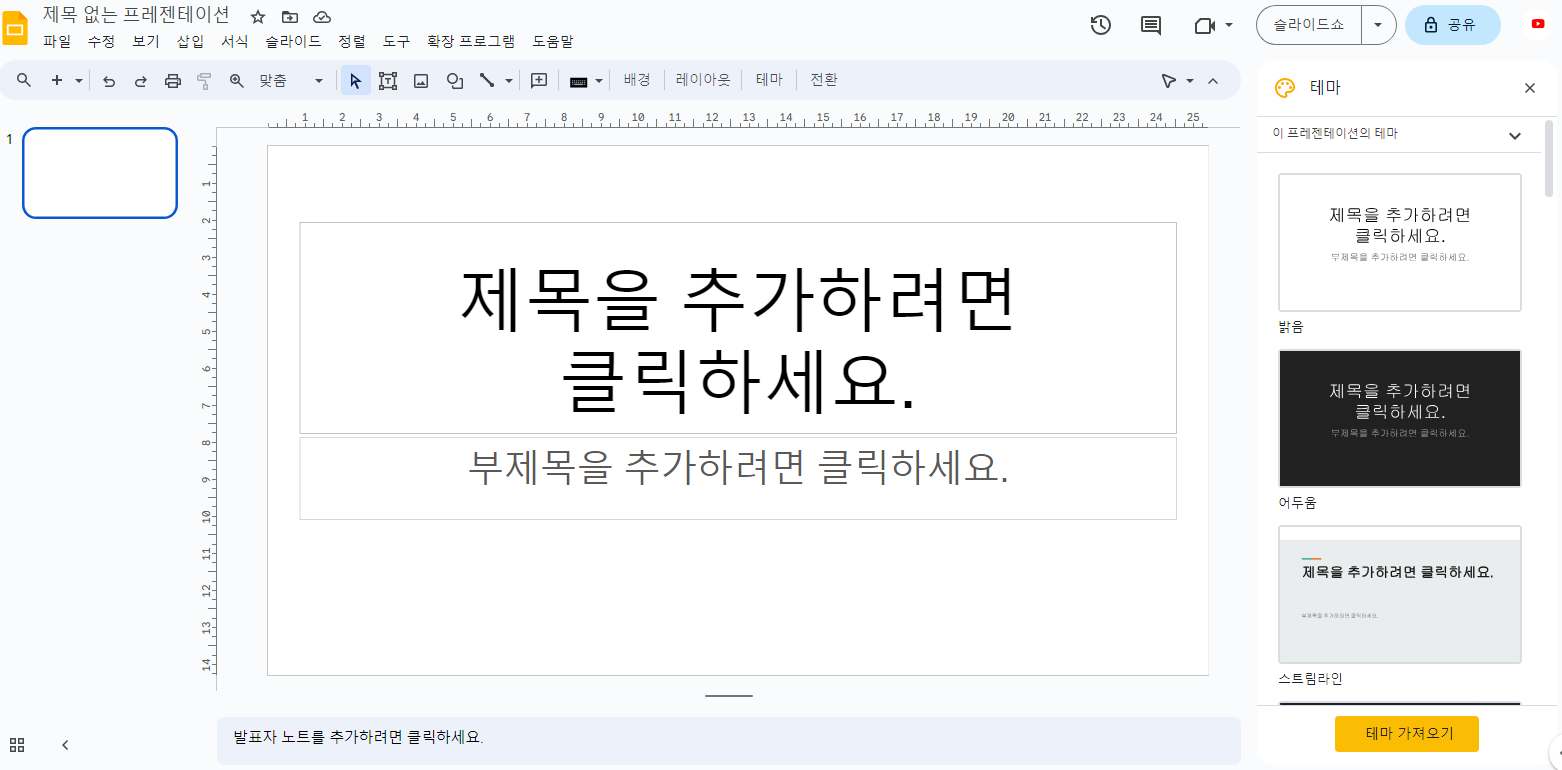The image size is (1562, 770).
Task: Click the Undo icon
Action: click(x=109, y=80)
